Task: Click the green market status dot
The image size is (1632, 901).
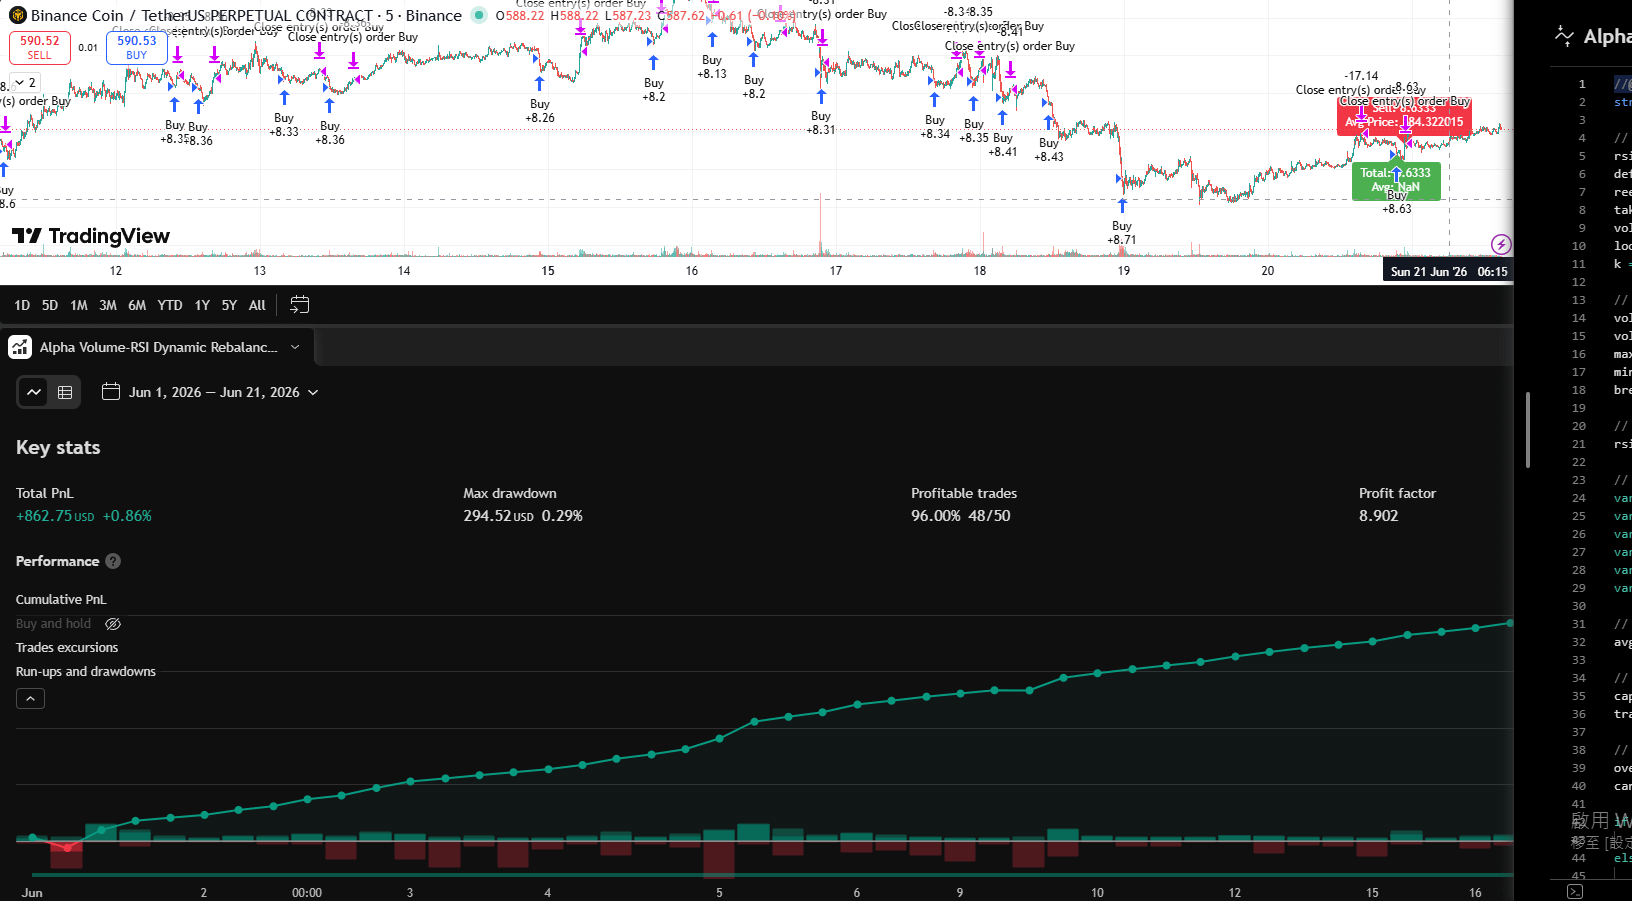Action: [x=479, y=15]
